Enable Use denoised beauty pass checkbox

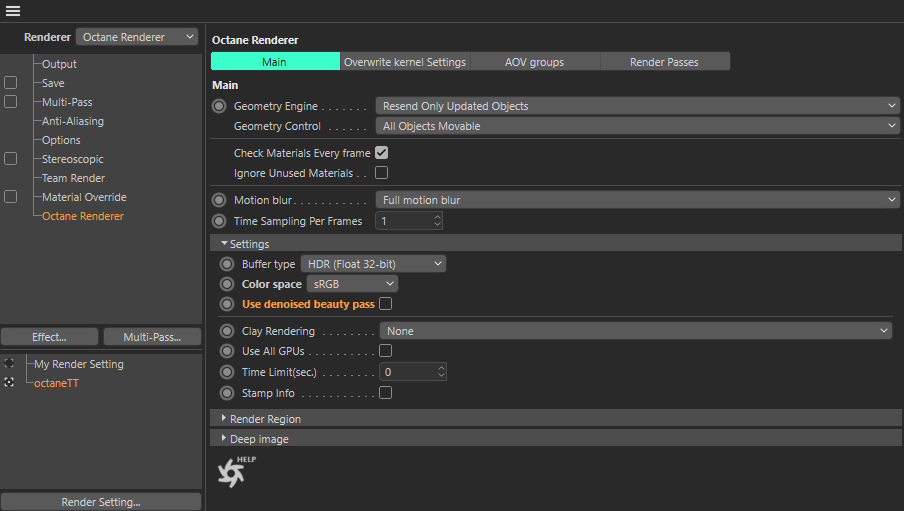[x=385, y=304]
